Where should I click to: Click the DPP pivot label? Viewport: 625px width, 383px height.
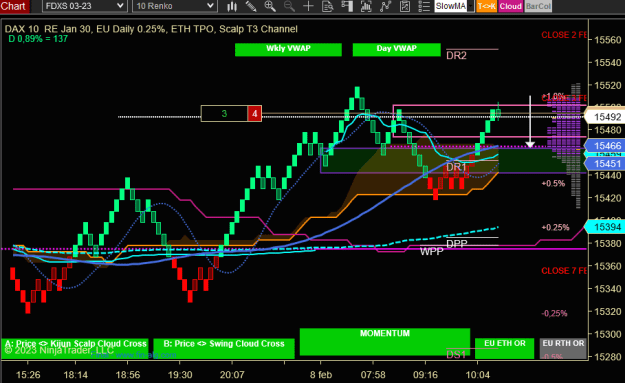(x=456, y=244)
